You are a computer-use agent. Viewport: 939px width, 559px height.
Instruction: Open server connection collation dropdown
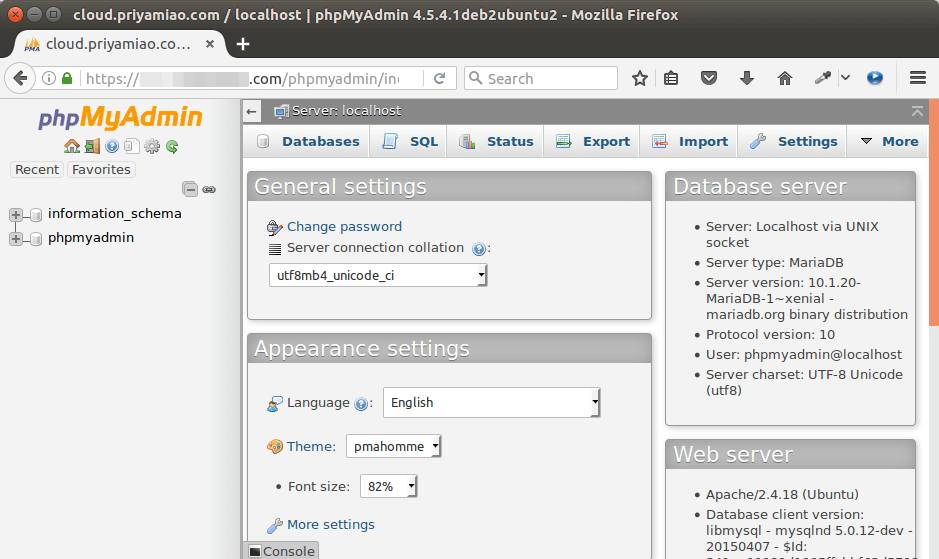coord(378,275)
